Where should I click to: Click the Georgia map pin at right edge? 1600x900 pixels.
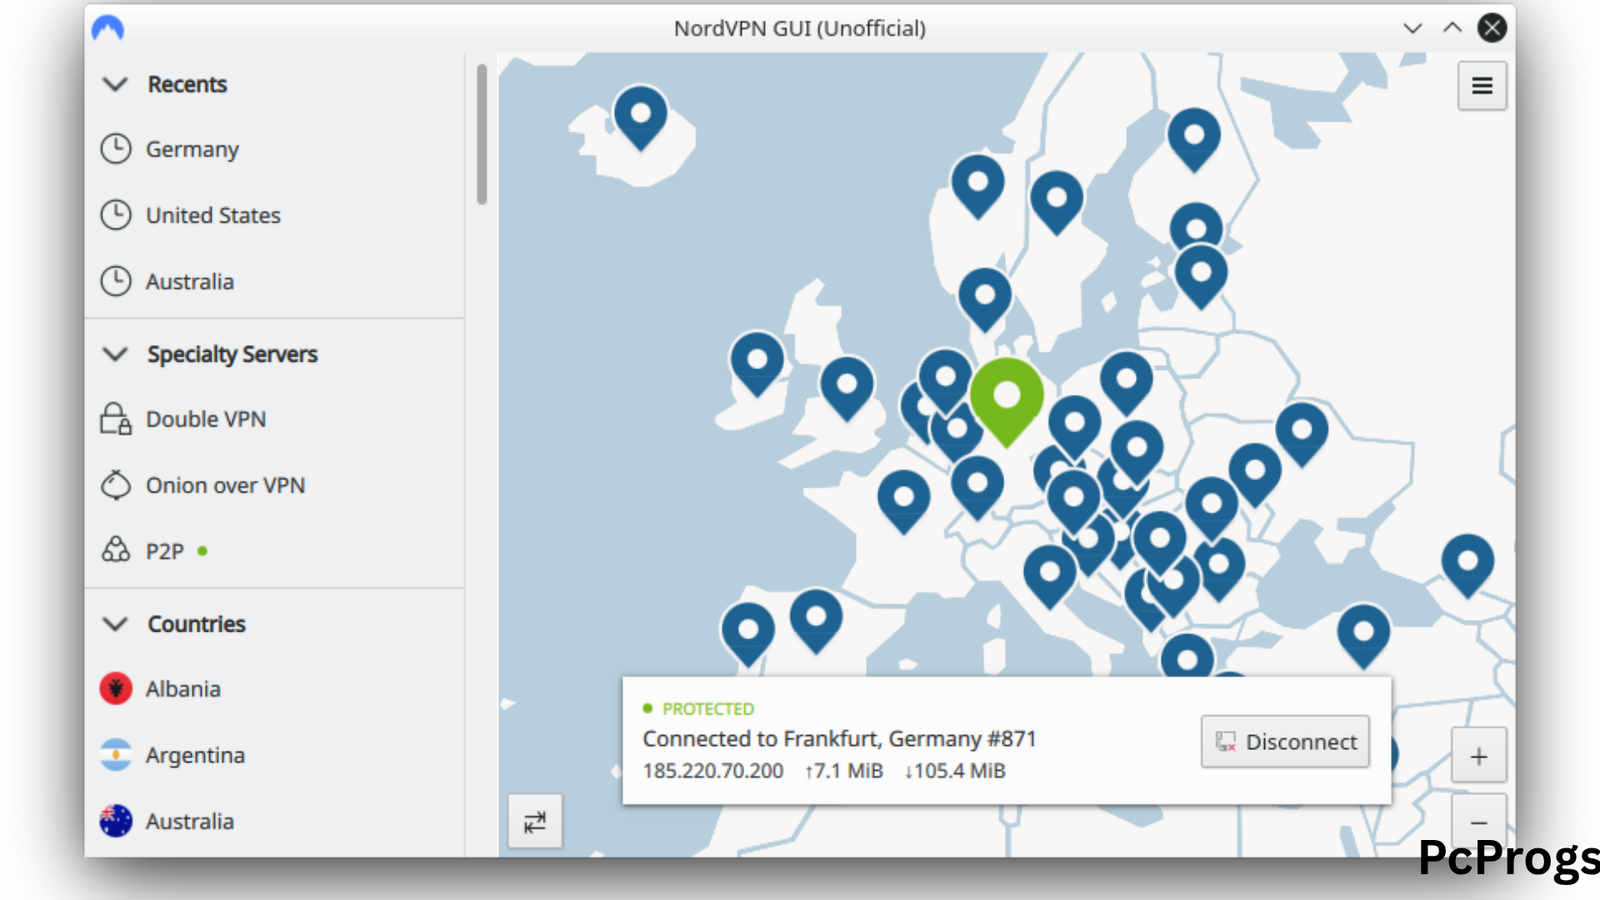click(x=1468, y=565)
